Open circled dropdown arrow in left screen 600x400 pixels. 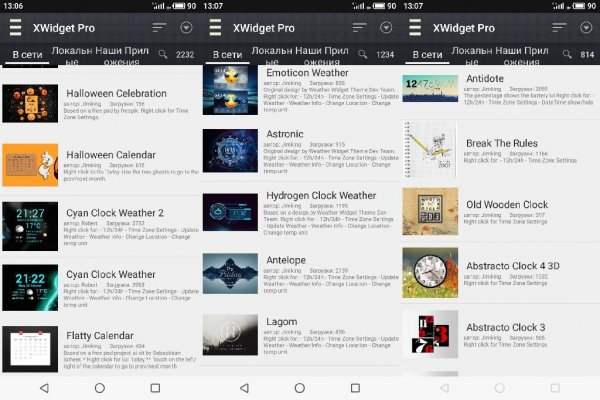tap(186, 28)
